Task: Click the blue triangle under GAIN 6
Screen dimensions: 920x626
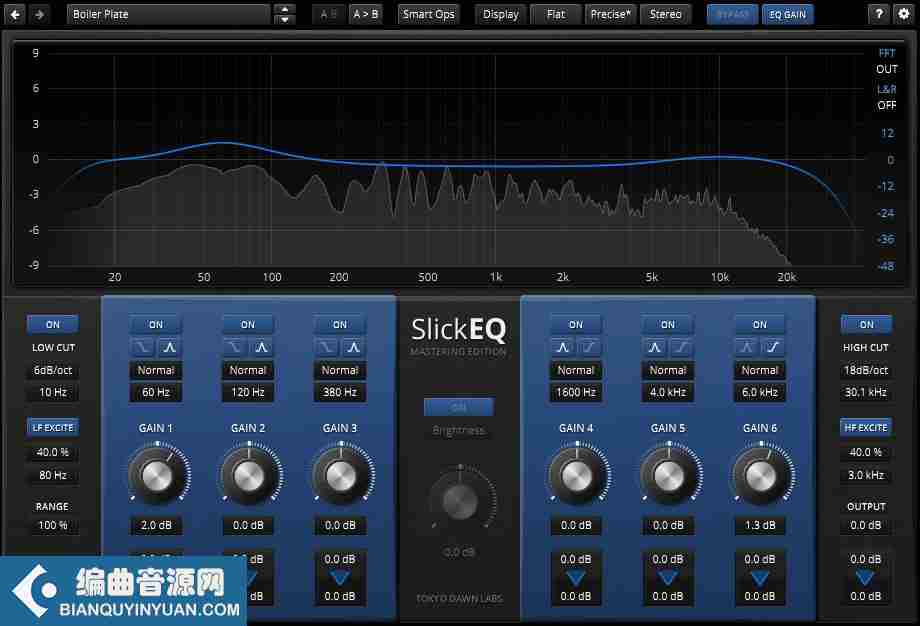Action: point(760,578)
